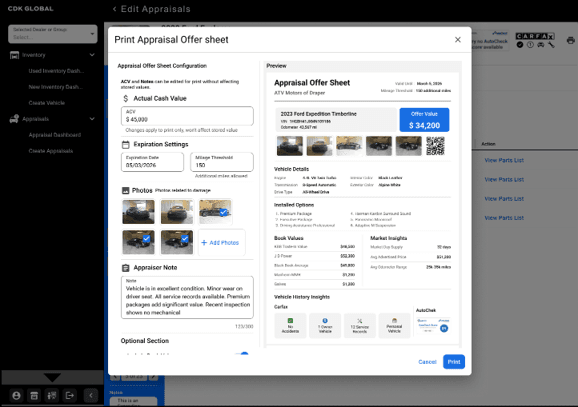Click the calendar Expiration Settings icon
The height and width of the screenshot is (407, 578).
[x=126, y=145]
